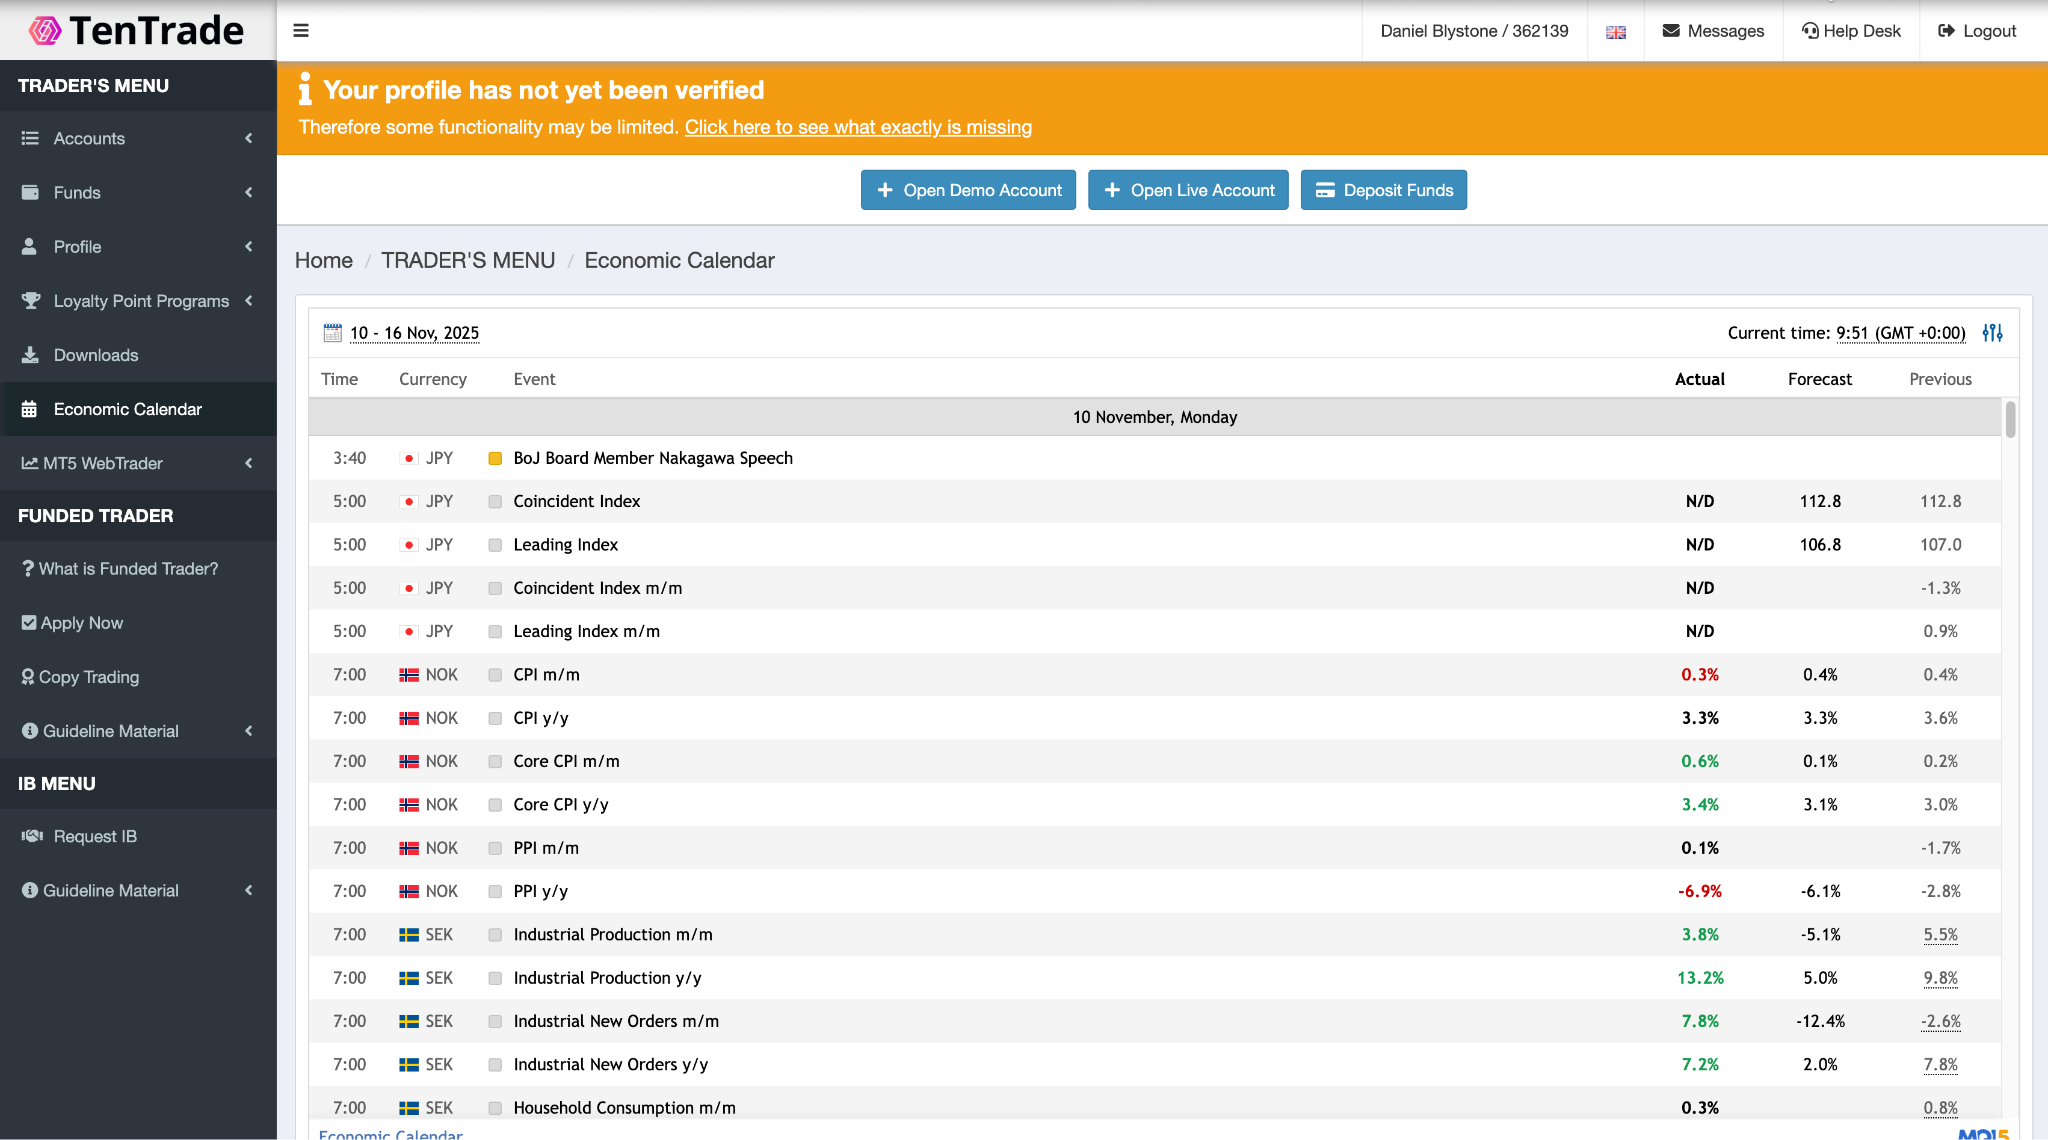This screenshot has height=1140, width=2048.
Task: Open Guideline Material under FUNDED TRADER
Action: click(138, 731)
